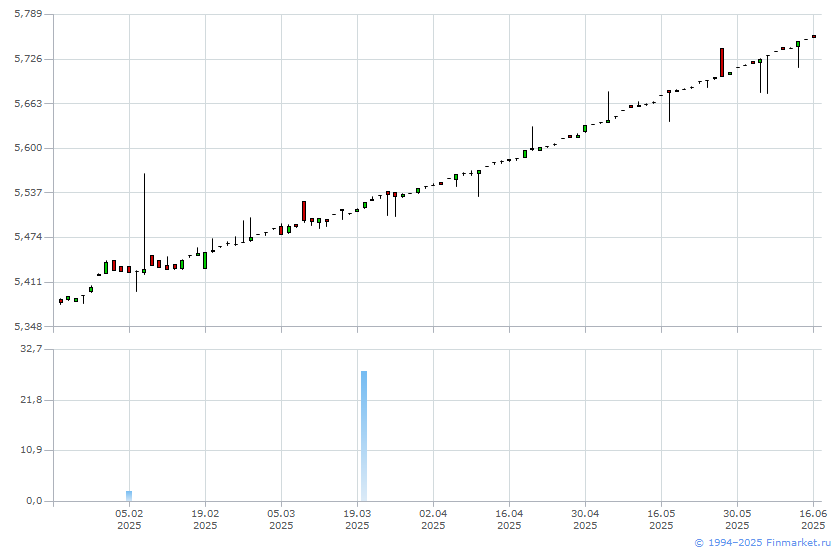The height and width of the screenshot is (550, 840).
Task: Click the 0,0 volume axis label
Action: 34,501
